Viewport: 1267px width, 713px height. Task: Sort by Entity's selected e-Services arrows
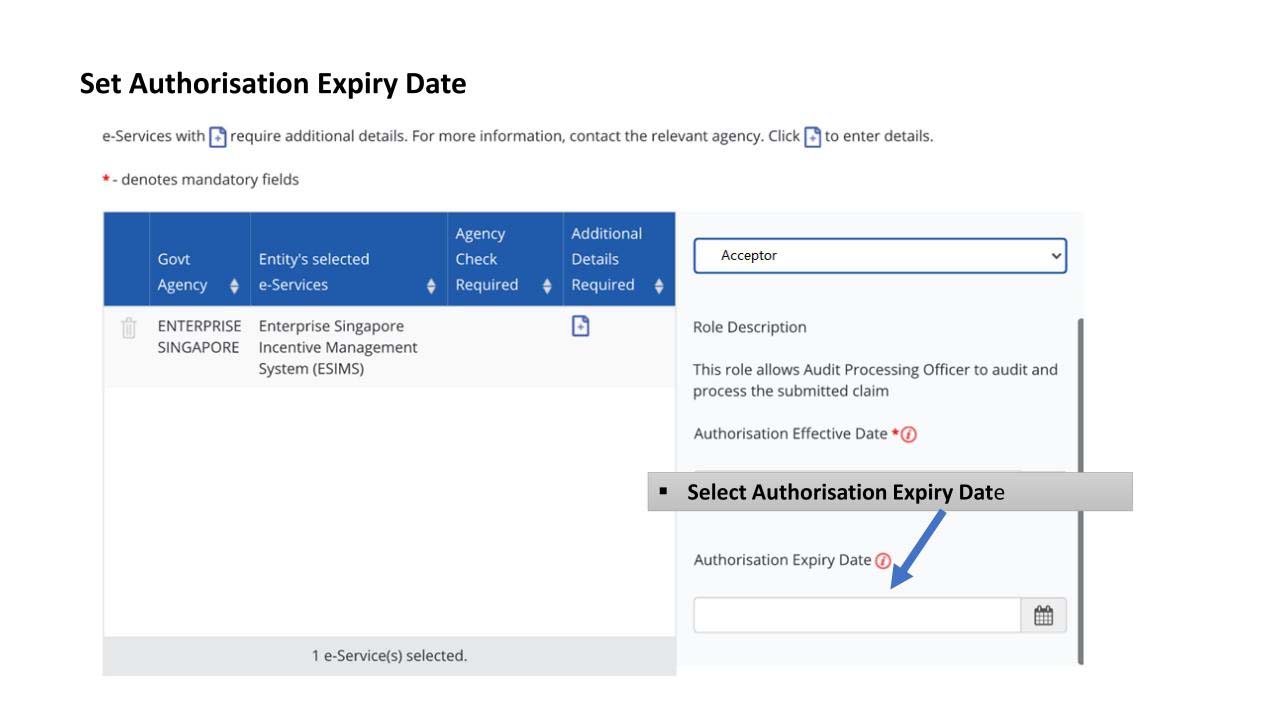coord(431,286)
